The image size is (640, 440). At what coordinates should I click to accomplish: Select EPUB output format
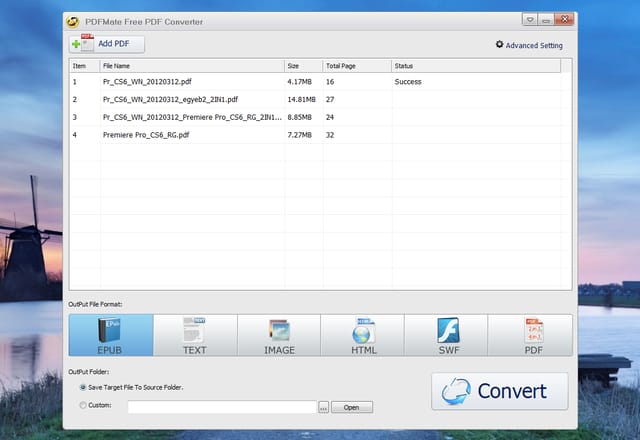pos(111,335)
